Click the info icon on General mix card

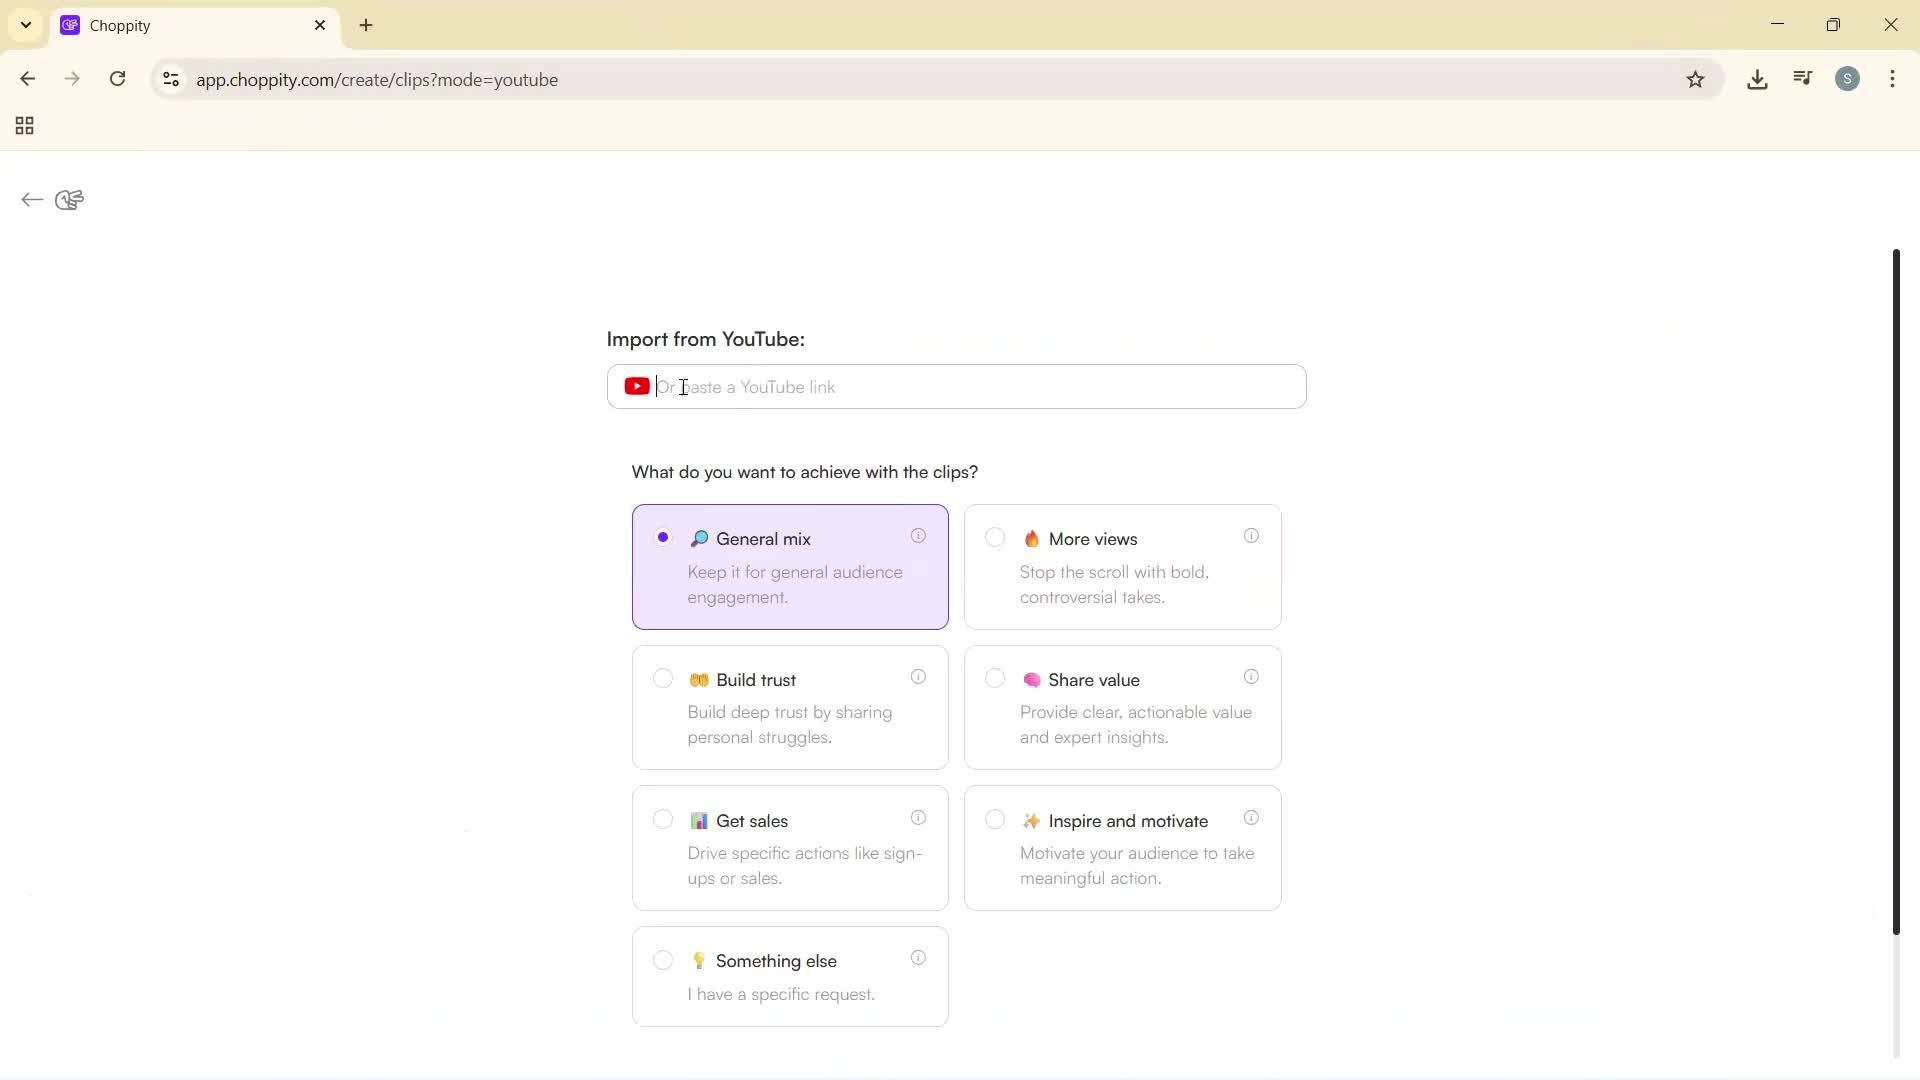tap(919, 536)
